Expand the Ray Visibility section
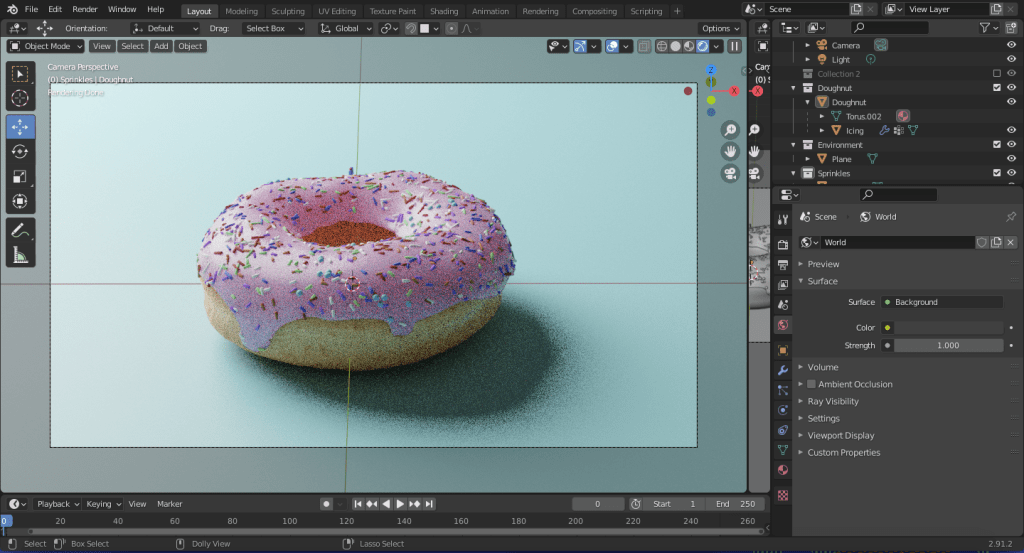1024x553 pixels. click(833, 401)
